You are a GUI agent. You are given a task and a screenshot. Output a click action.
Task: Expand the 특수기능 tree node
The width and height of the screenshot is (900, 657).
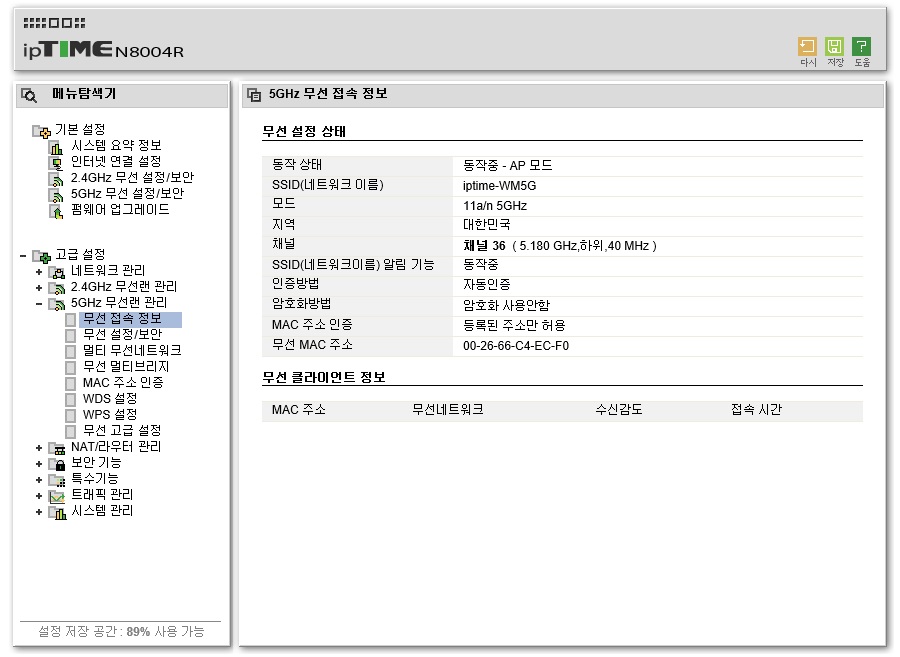coord(39,480)
